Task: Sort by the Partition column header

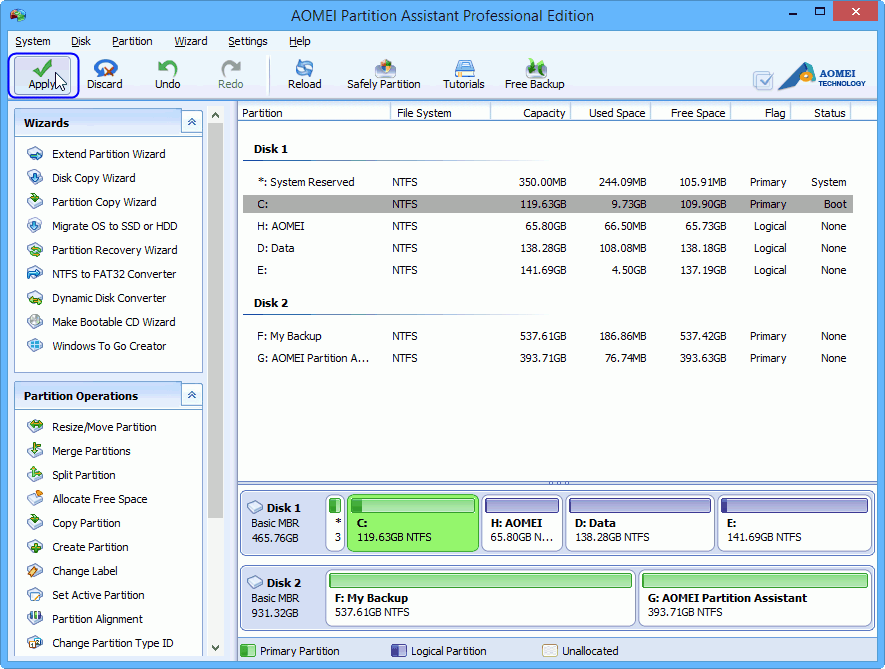Action: click(314, 113)
